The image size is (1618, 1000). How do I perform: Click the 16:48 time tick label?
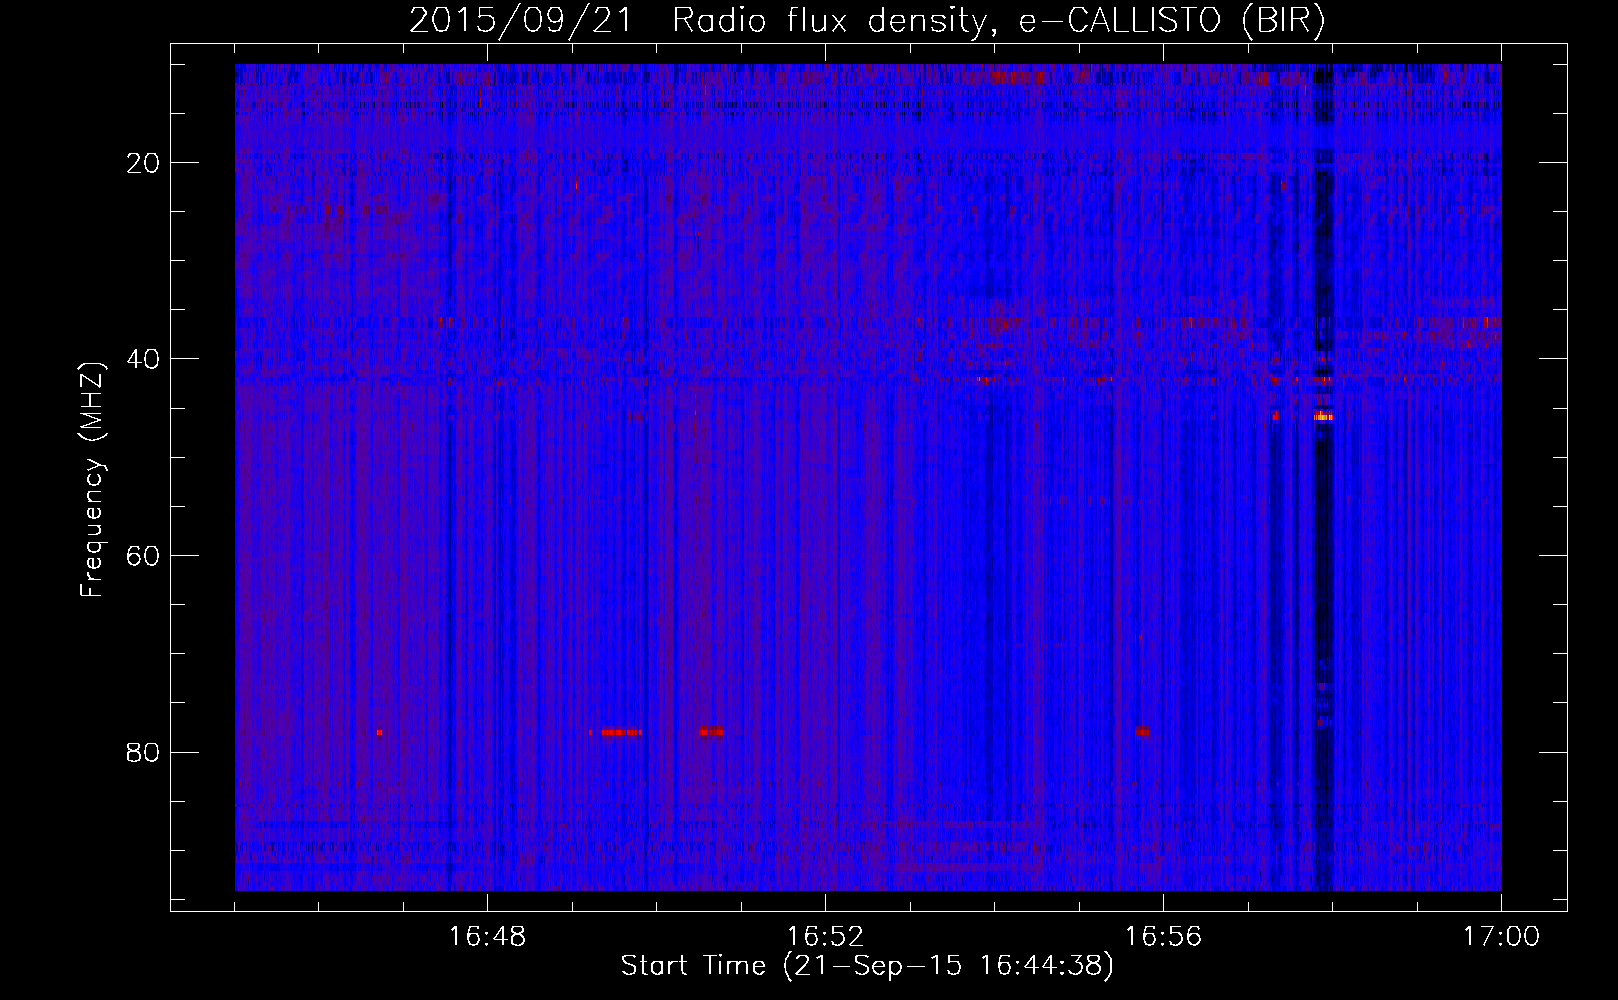487,936
